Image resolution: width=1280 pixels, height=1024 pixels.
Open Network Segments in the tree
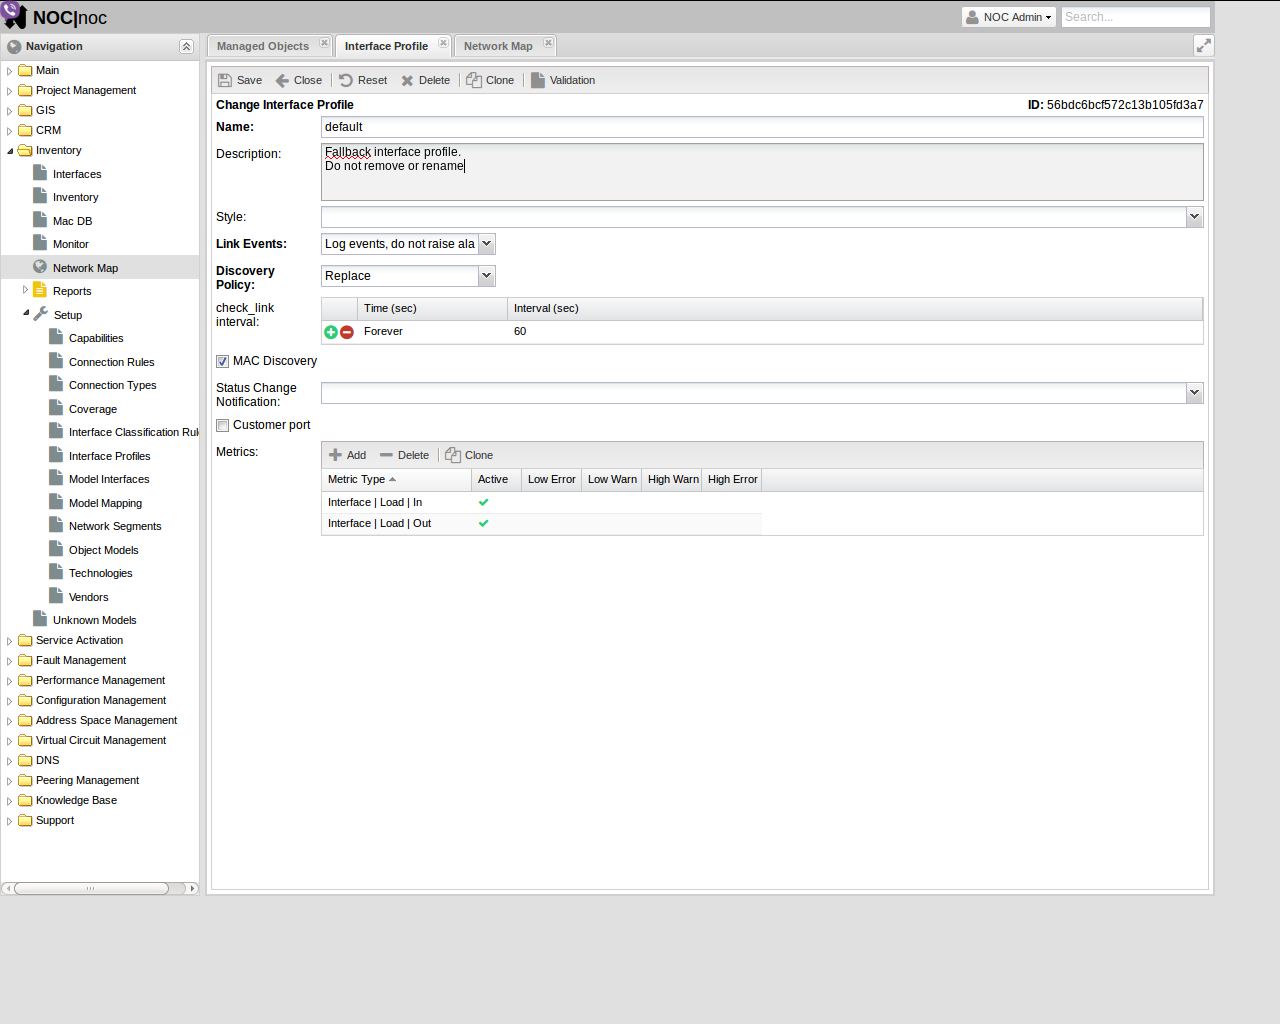(115, 526)
